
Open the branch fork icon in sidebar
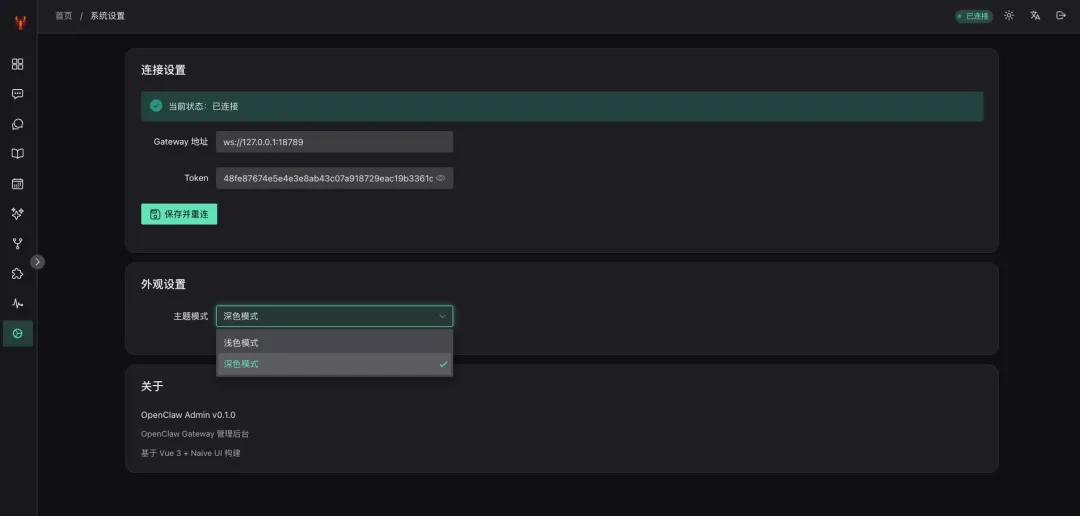[x=17, y=243]
